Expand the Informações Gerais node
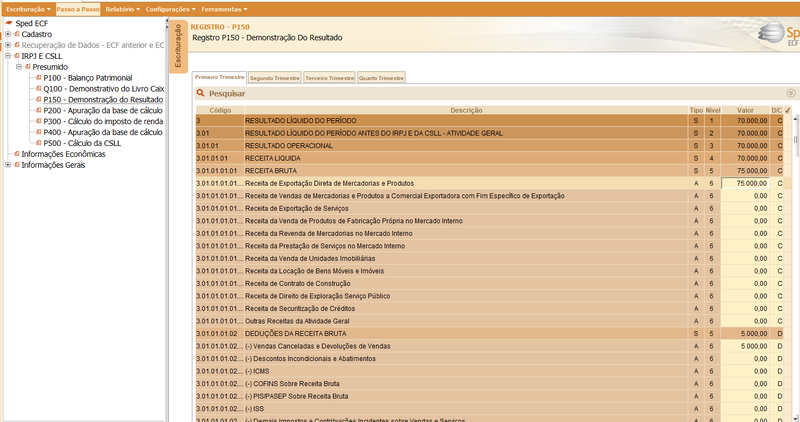800x422 pixels. 8,165
